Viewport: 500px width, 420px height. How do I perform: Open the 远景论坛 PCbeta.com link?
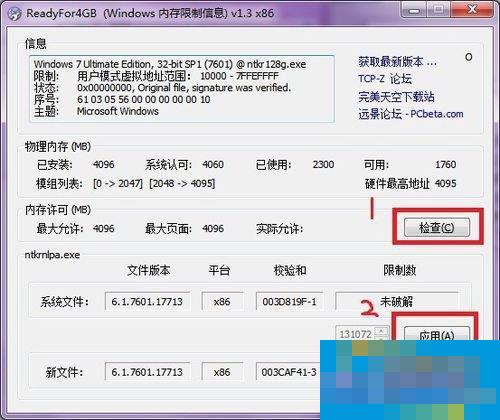point(411,114)
